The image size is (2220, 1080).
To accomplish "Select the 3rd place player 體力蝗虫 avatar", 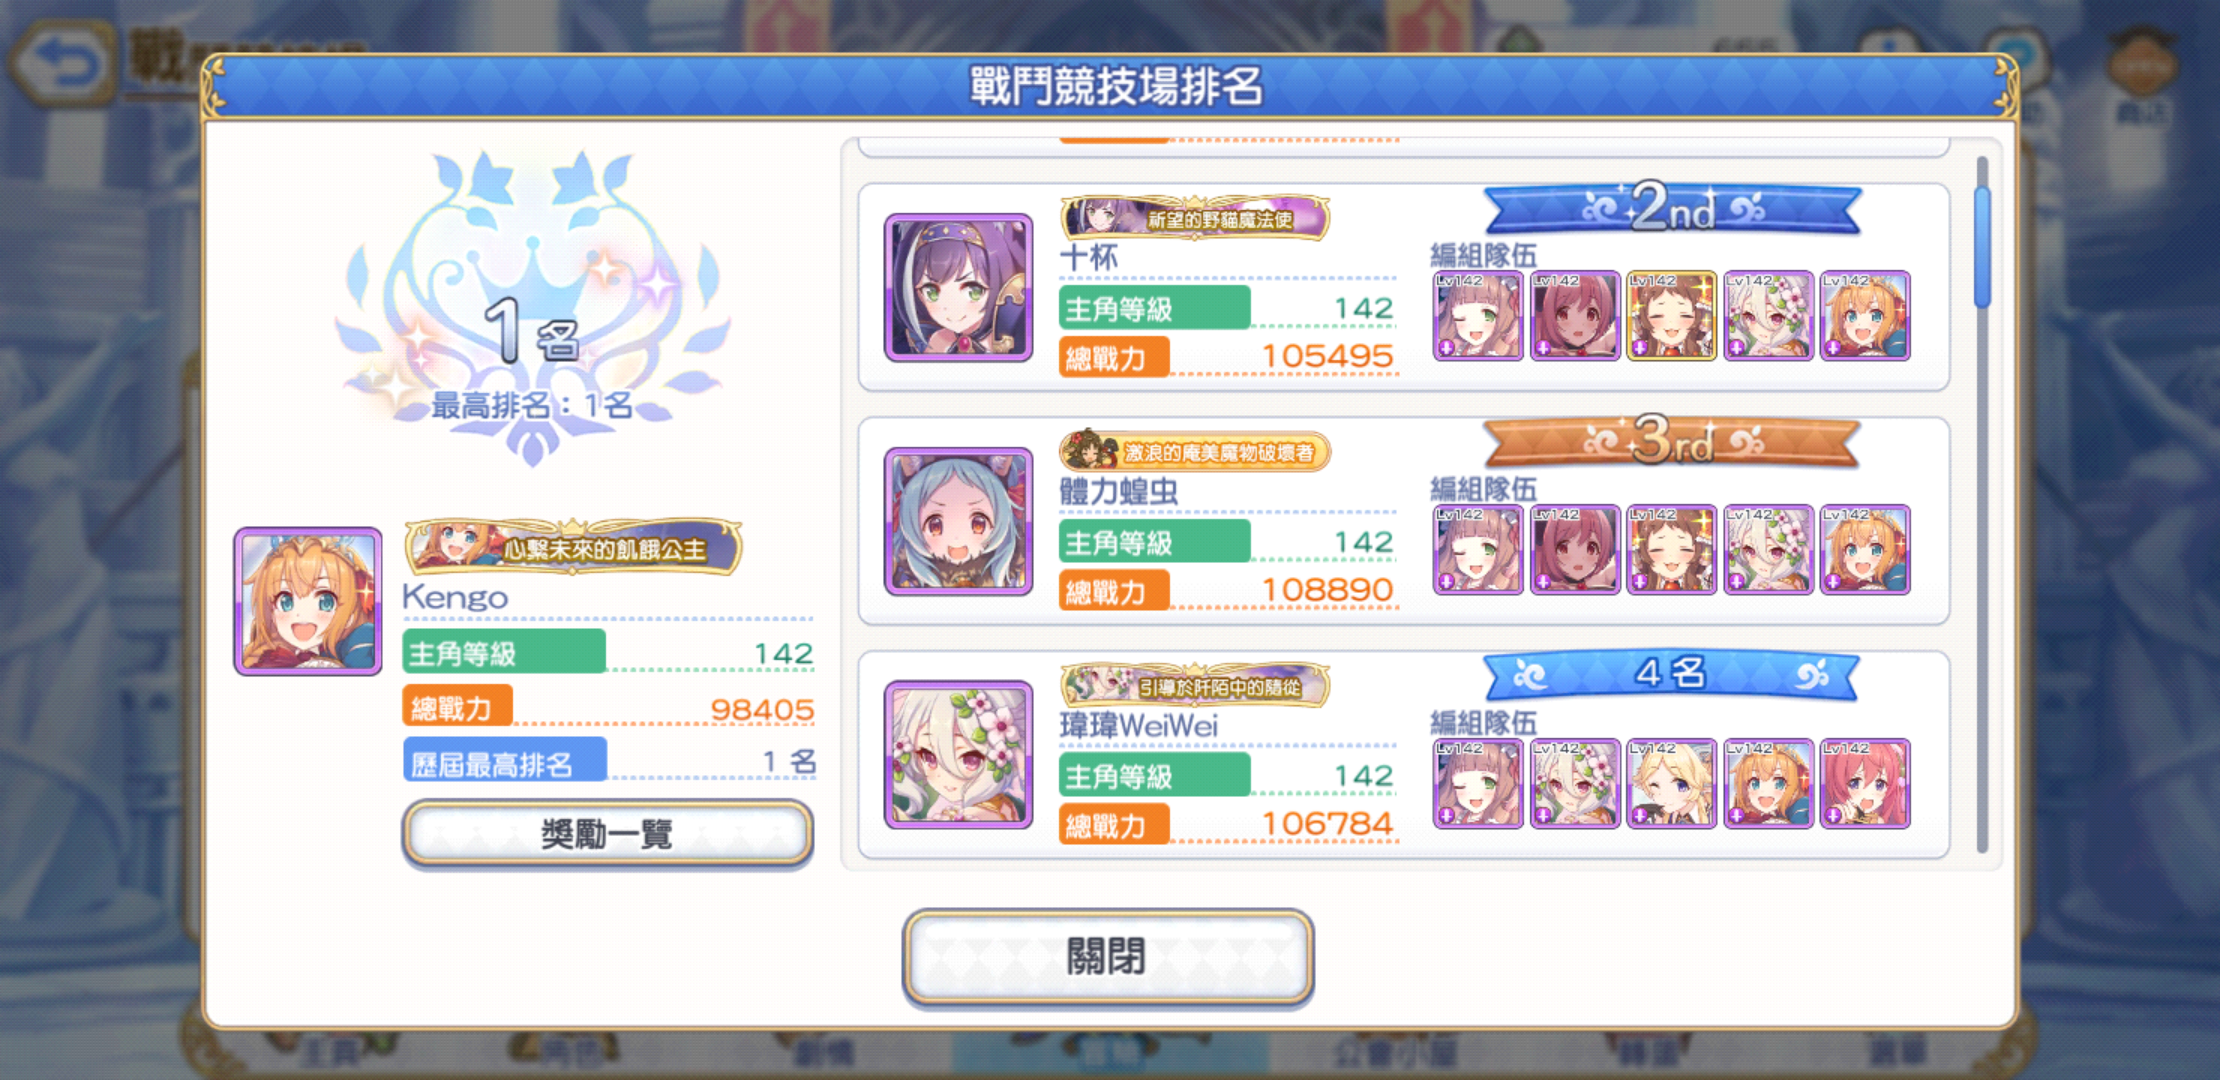I will pyautogui.click(x=958, y=521).
